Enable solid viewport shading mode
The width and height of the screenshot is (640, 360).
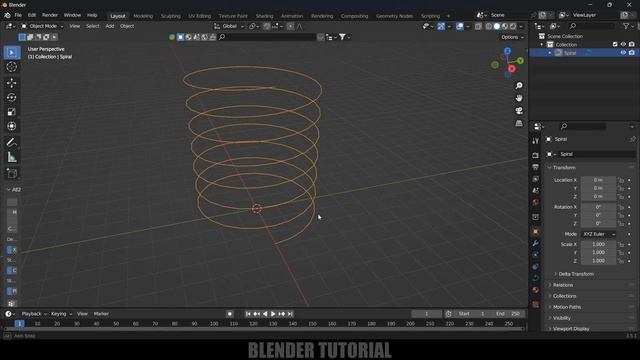click(x=497, y=26)
